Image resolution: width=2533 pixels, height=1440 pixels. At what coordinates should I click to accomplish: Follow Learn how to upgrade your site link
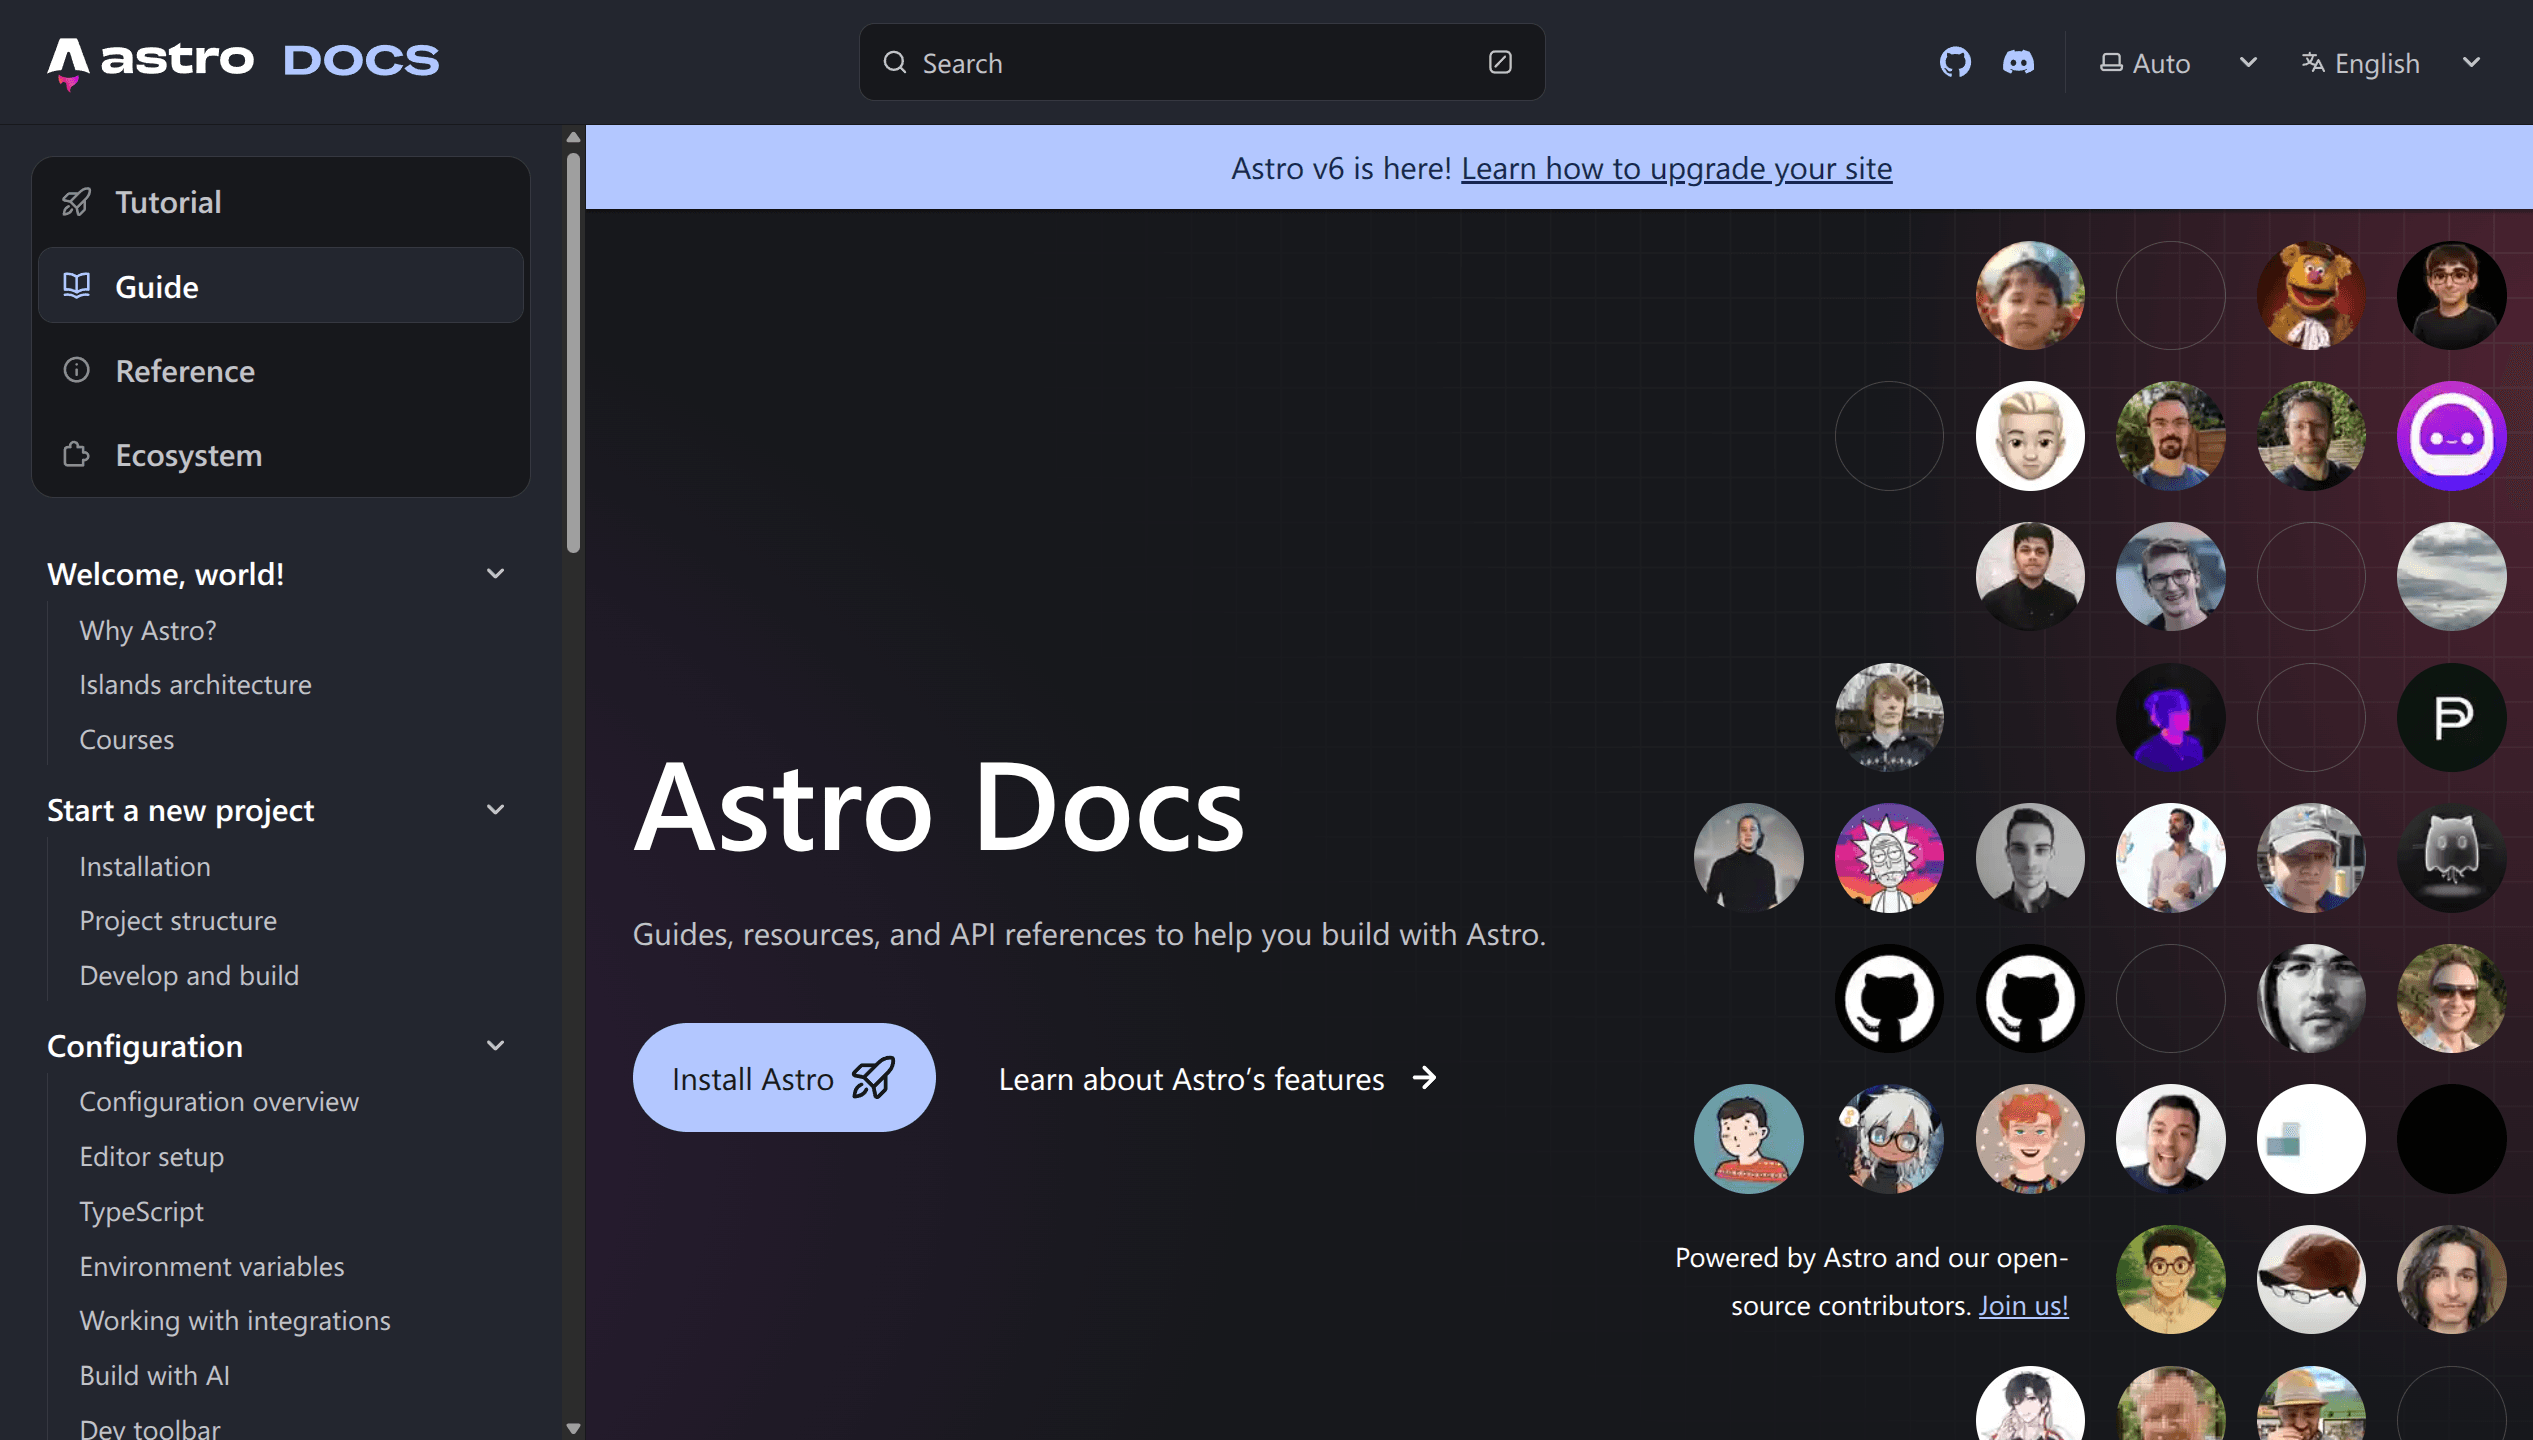[1677, 168]
